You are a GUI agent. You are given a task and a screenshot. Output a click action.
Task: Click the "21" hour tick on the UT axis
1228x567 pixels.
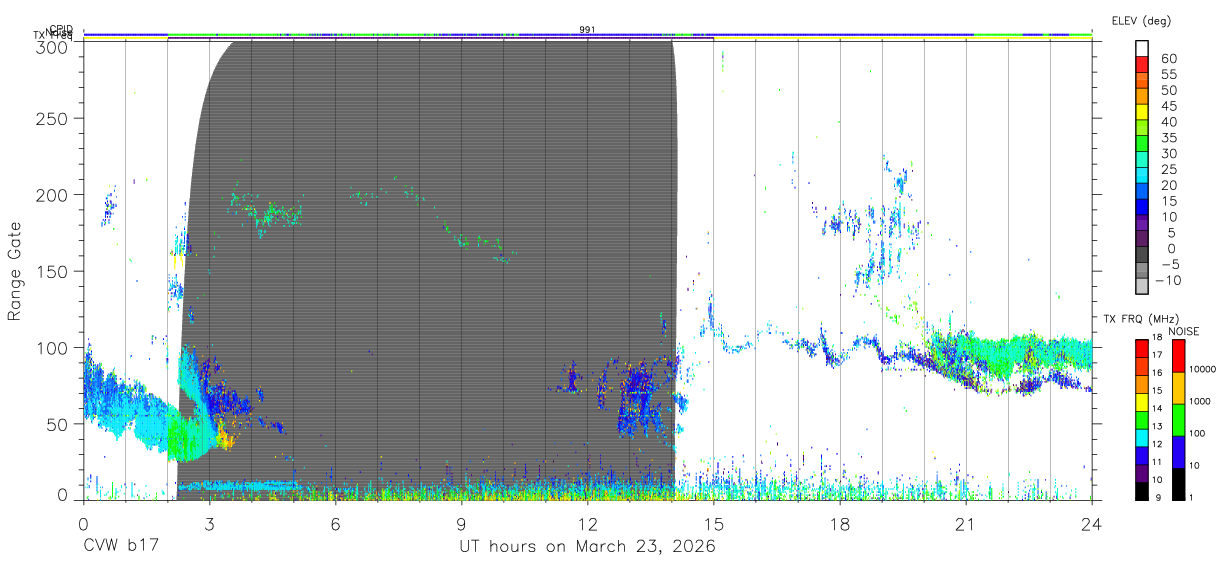965,524
